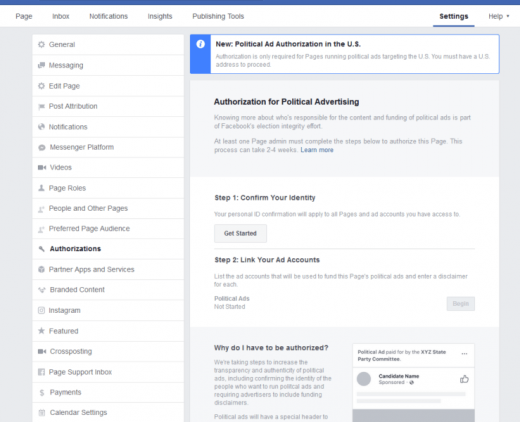520x422 pixels.
Task: Click the Instagram logo icon
Action: (41, 310)
